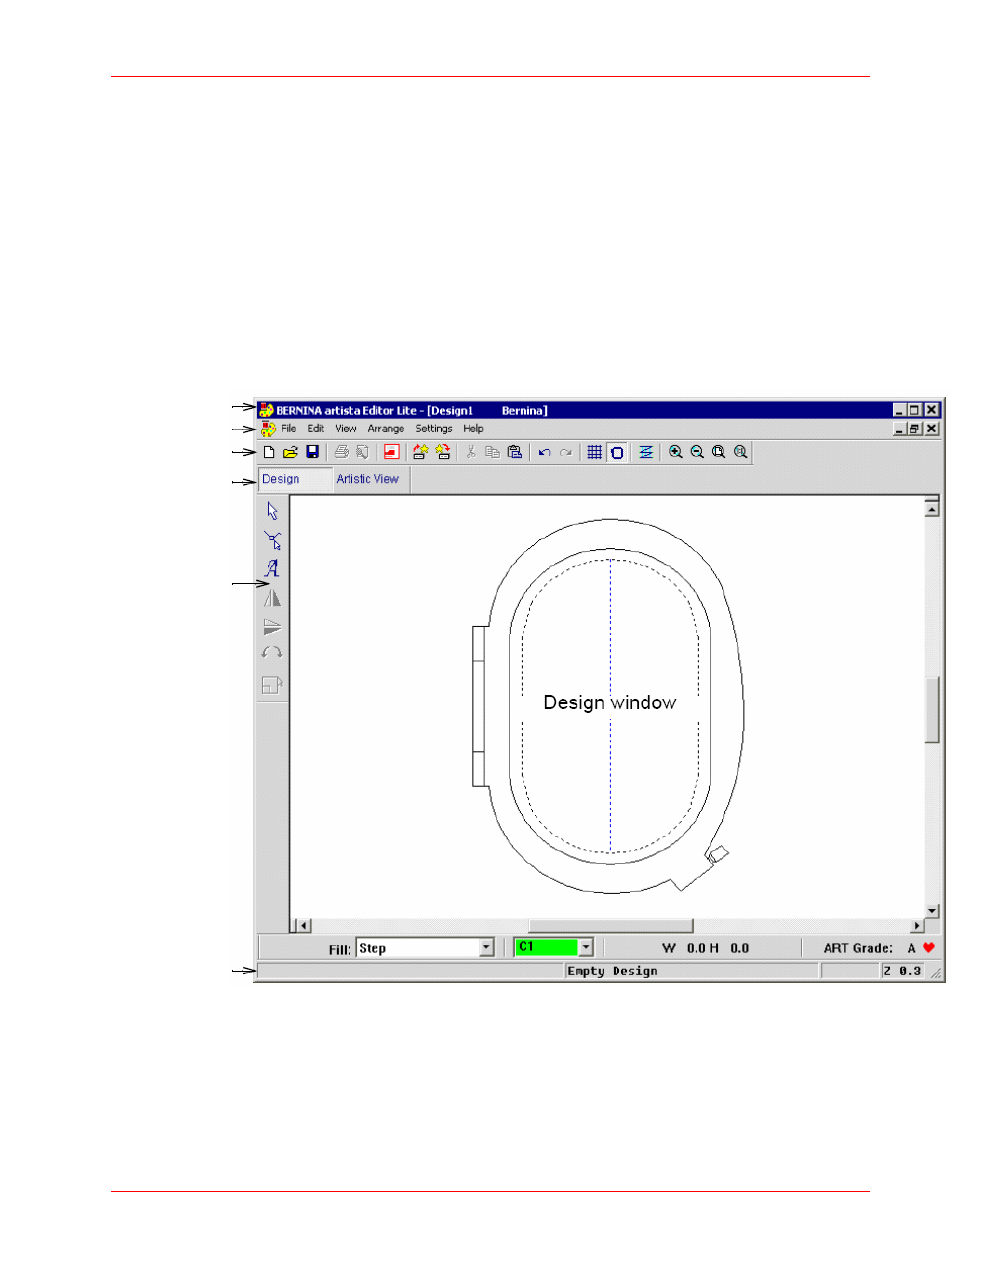Viewport: 981px width, 1270px height.
Task: Click the Mirror Horizontal tool
Action: click(x=272, y=598)
